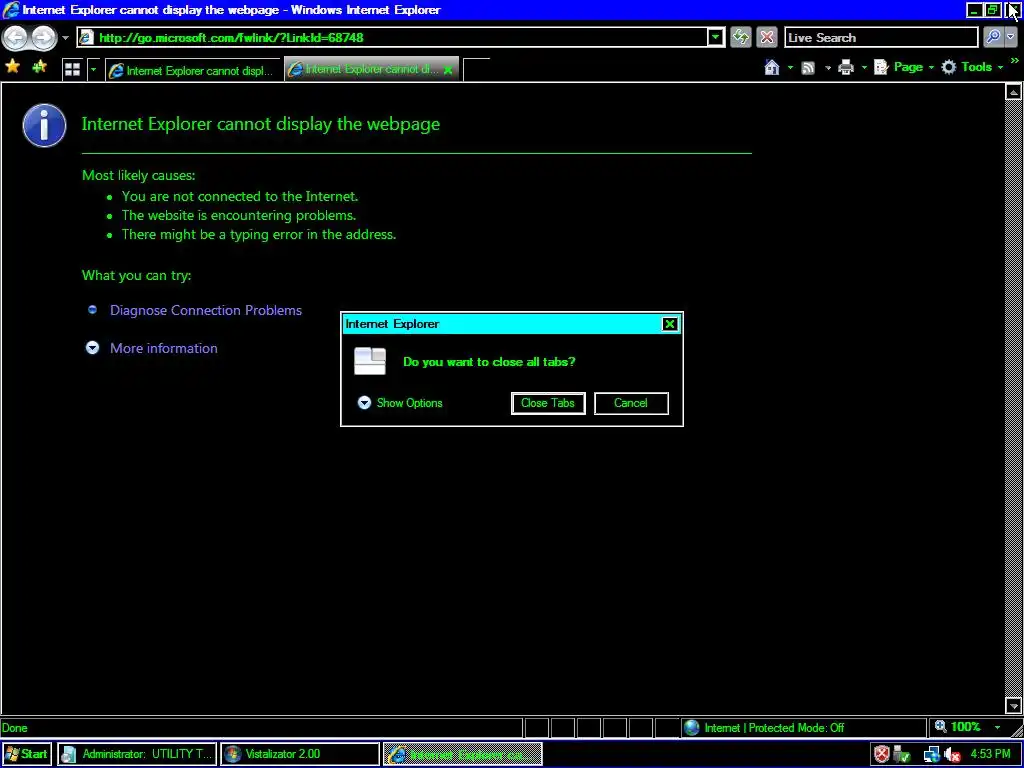The width and height of the screenshot is (1024, 768).
Task: Click the 4:53 PM clock
Action: [x=991, y=754]
